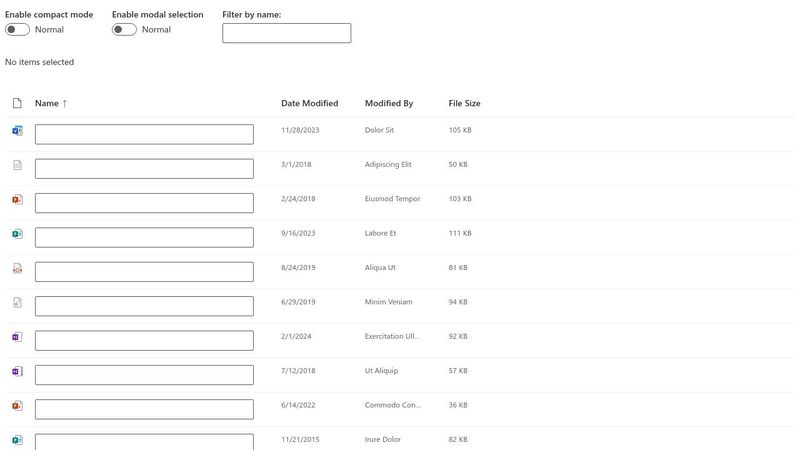Click the file icon in the Aliqua Ut row
Image resolution: width=800 pixels, height=450 pixels.
pyautogui.click(x=17, y=268)
